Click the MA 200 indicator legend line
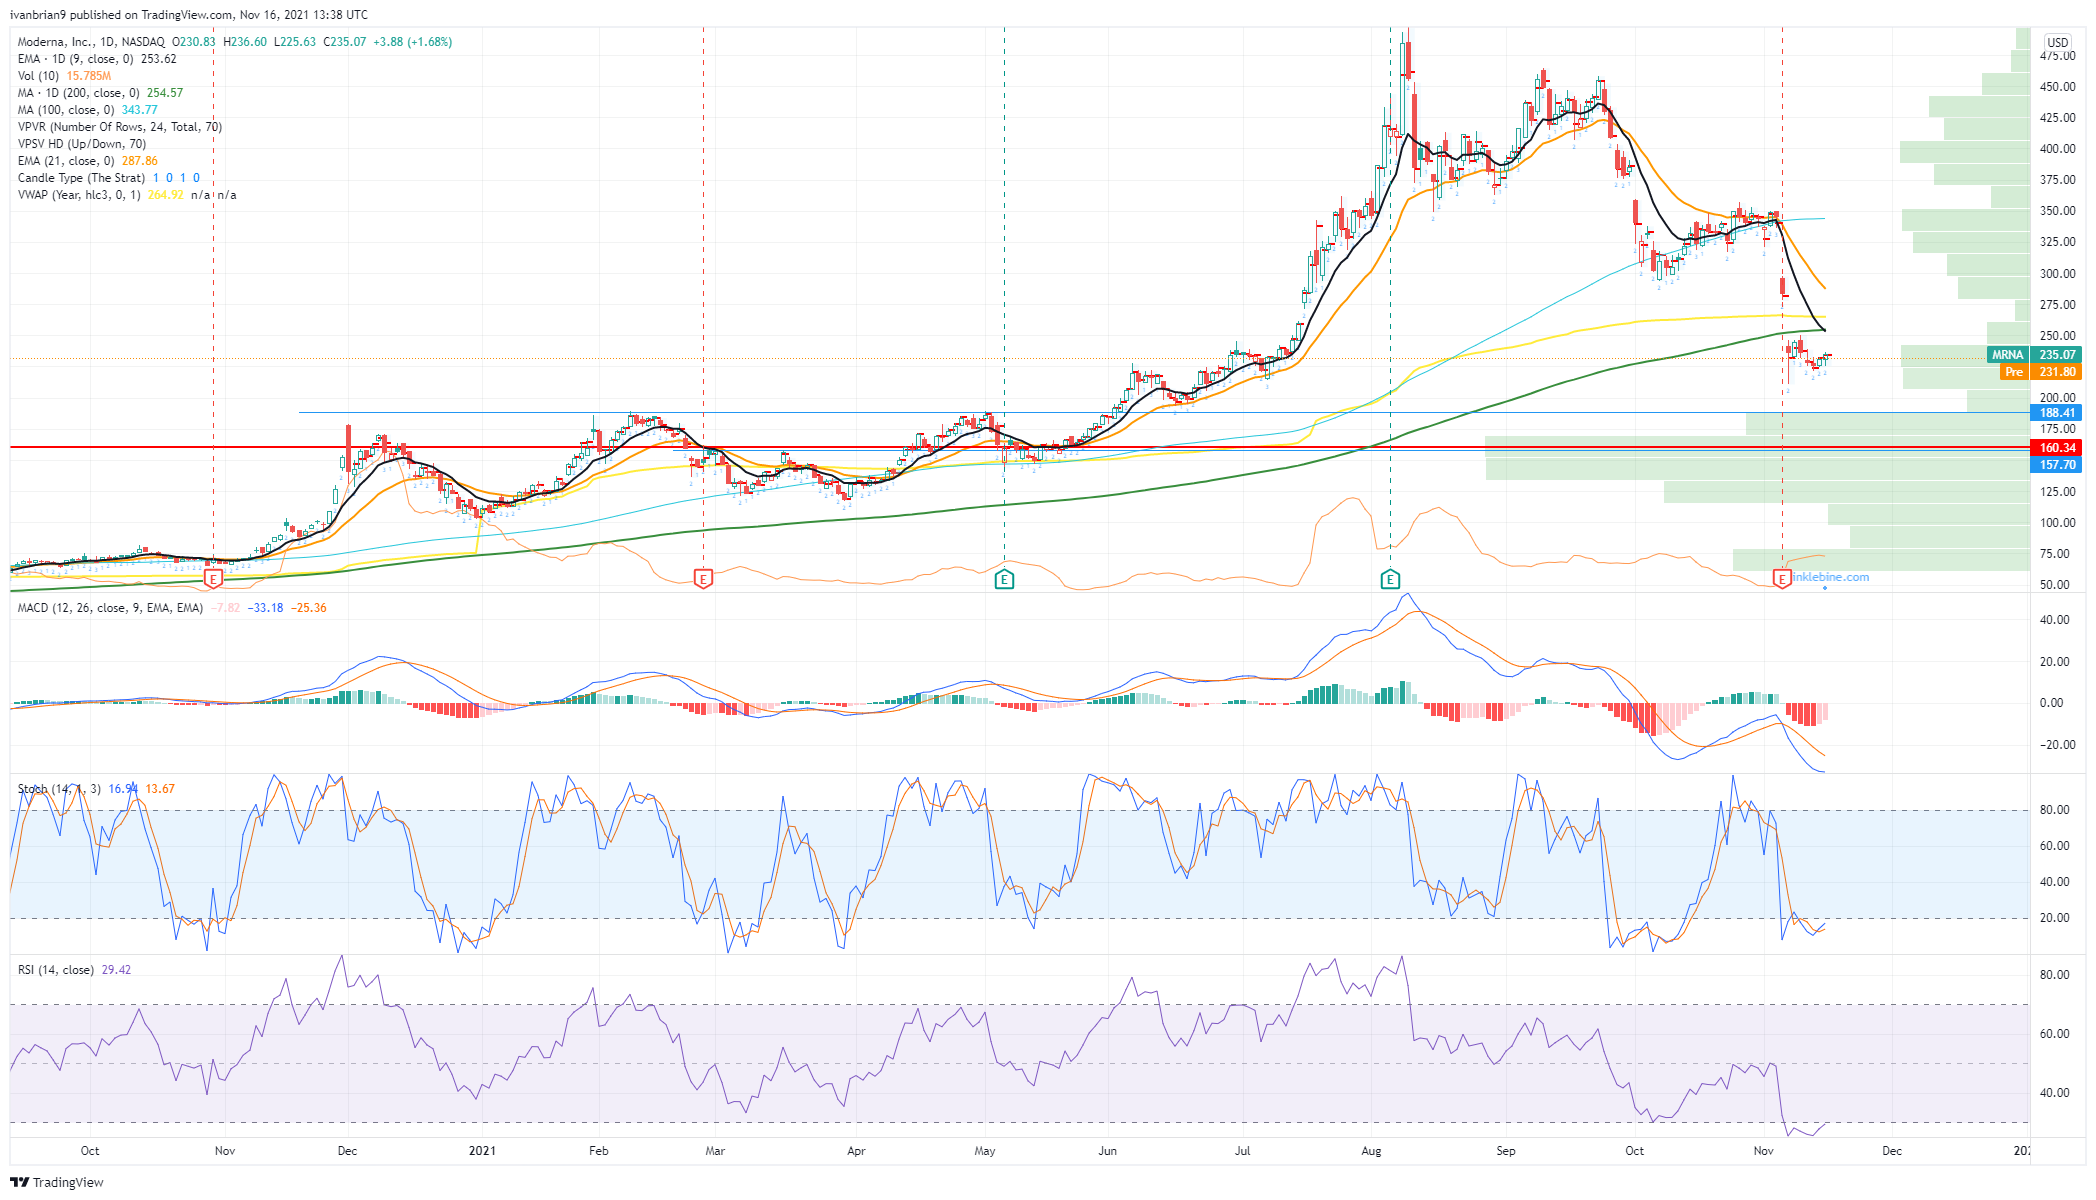Viewport: 2096px width, 1200px height. coord(80,93)
